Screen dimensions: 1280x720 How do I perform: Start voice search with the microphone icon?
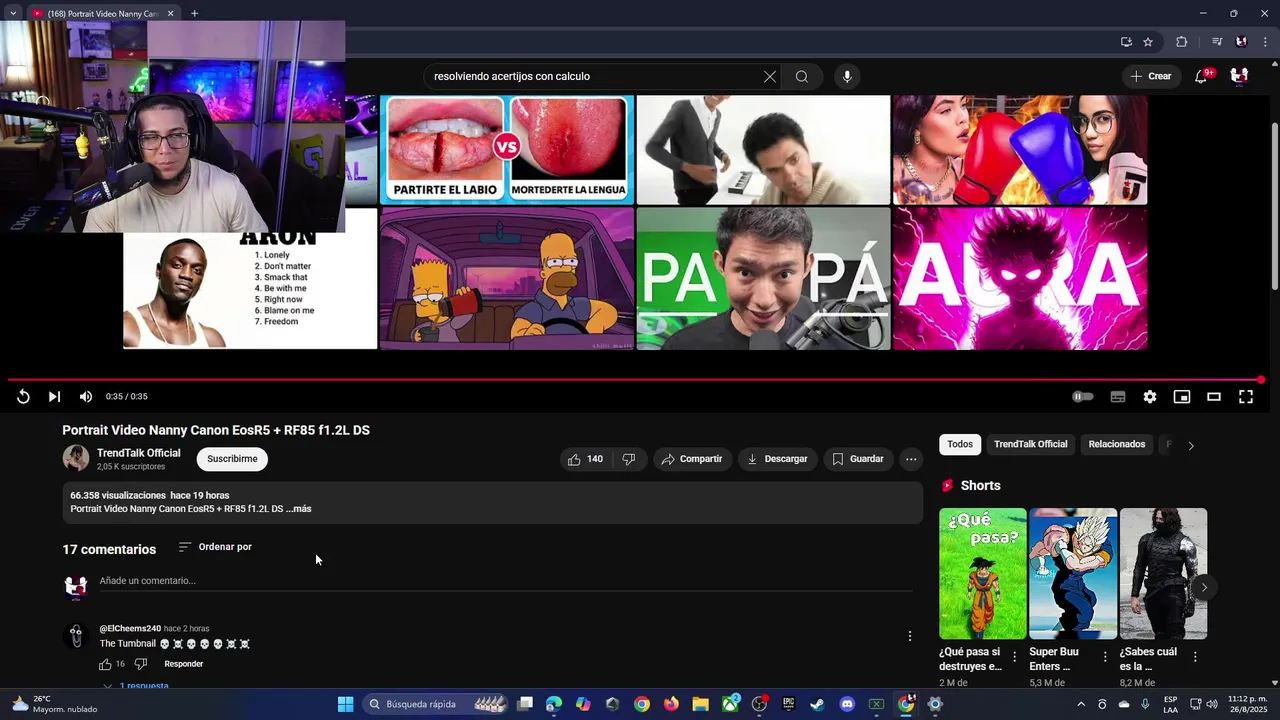coord(847,77)
